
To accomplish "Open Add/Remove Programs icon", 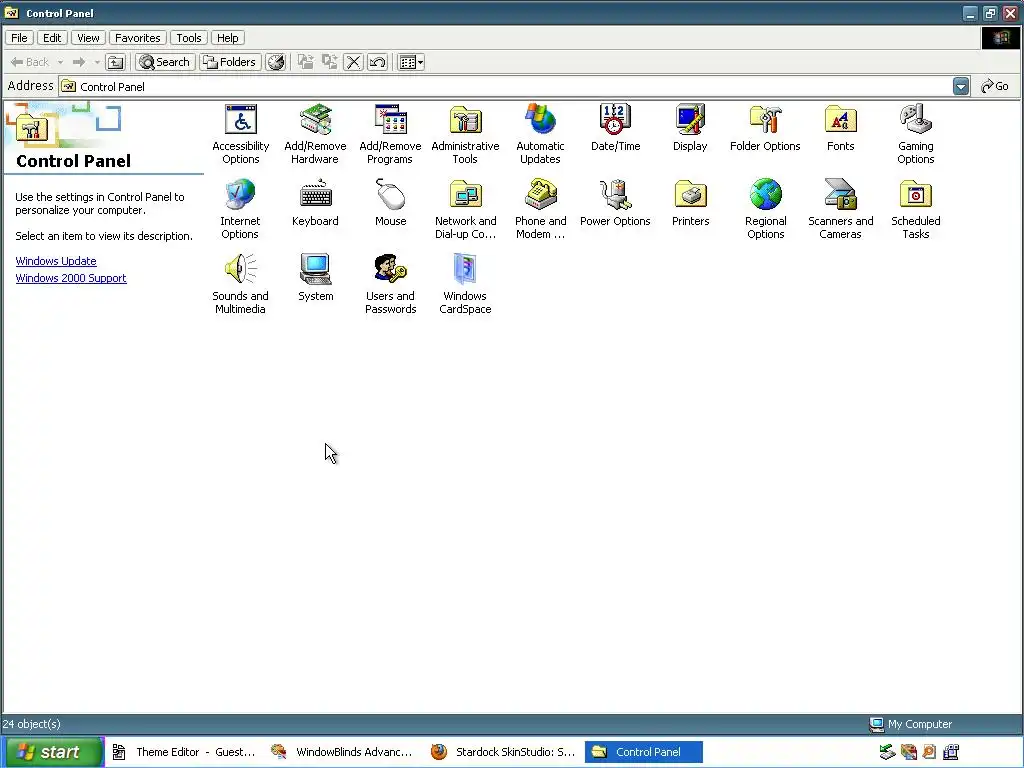I will 390,134.
